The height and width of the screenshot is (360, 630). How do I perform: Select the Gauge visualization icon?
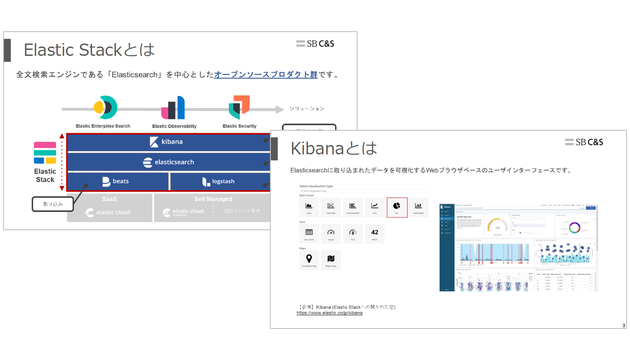[331, 234]
